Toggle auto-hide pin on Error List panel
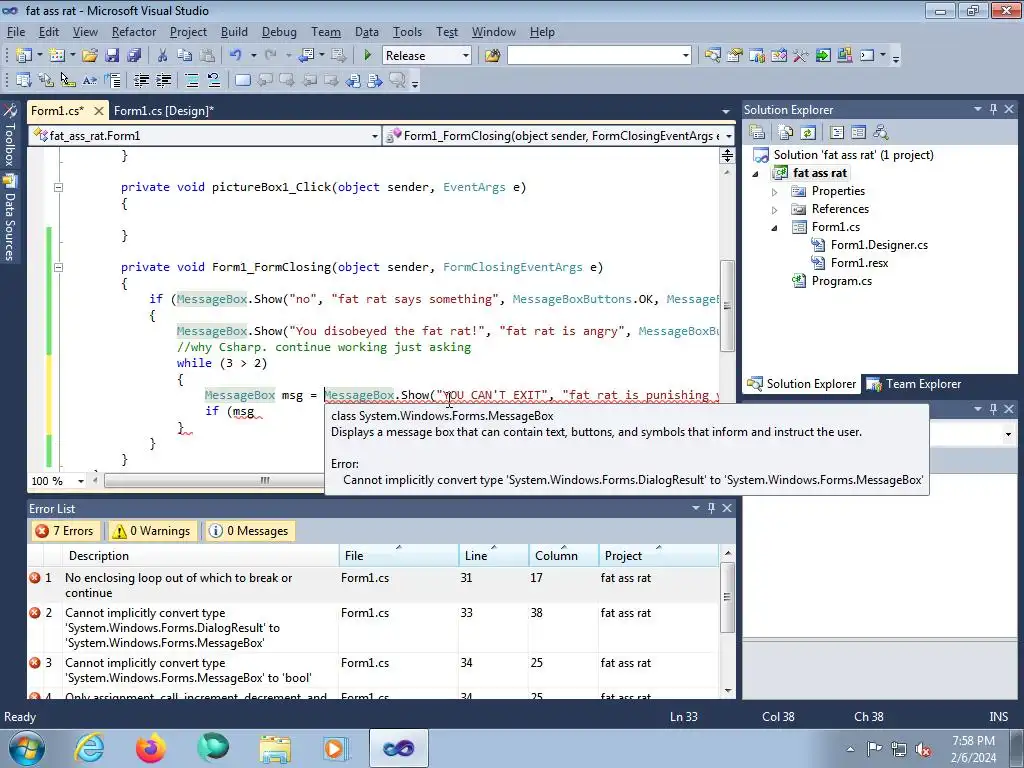 click(x=711, y=508)
